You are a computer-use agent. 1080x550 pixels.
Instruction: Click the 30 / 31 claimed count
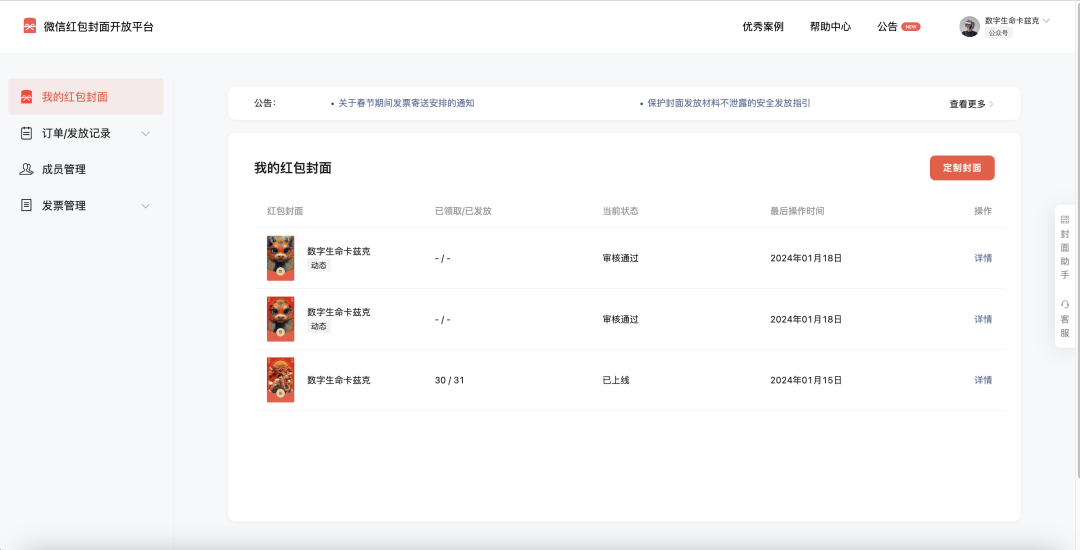(449, 380)
